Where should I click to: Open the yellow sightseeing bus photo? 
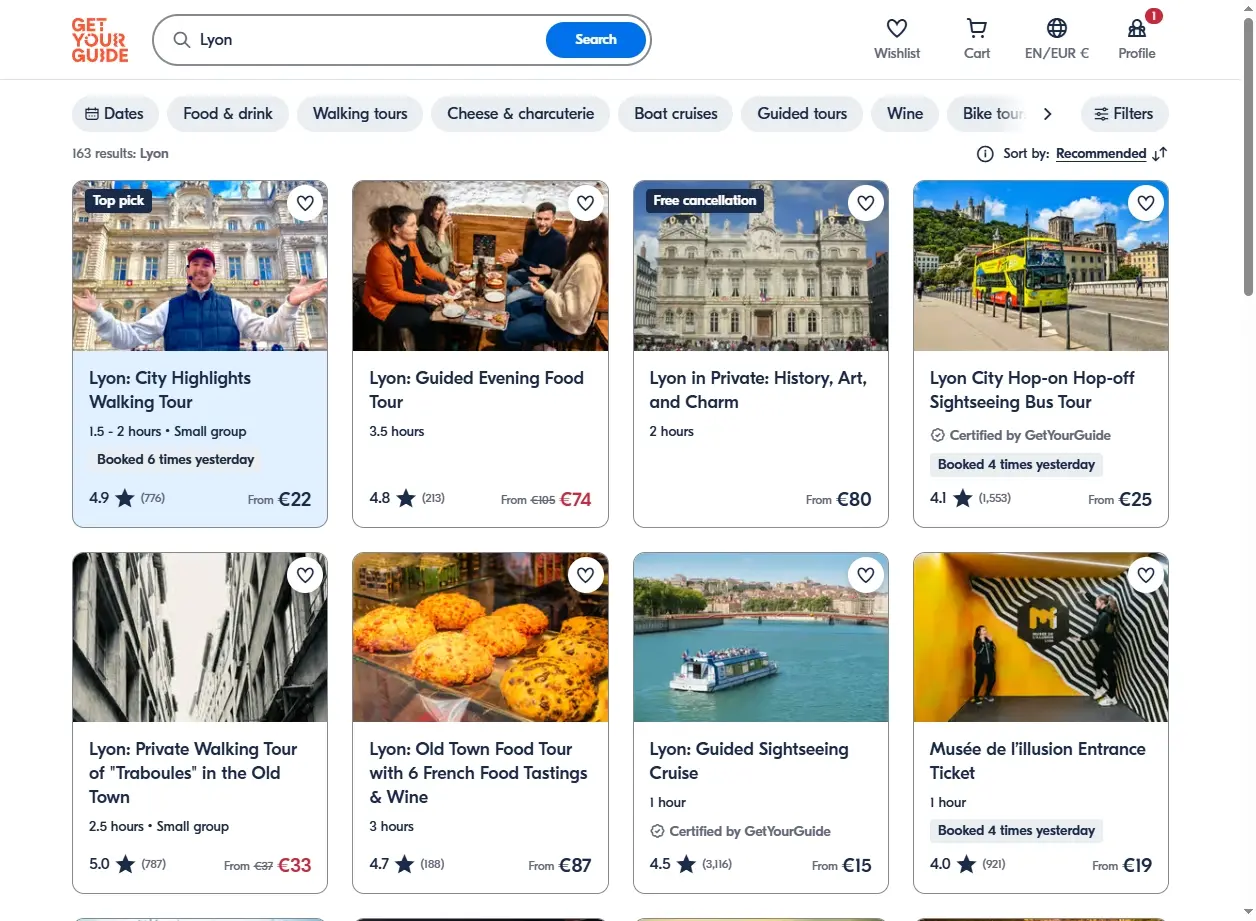click(x=1041, y=266)
